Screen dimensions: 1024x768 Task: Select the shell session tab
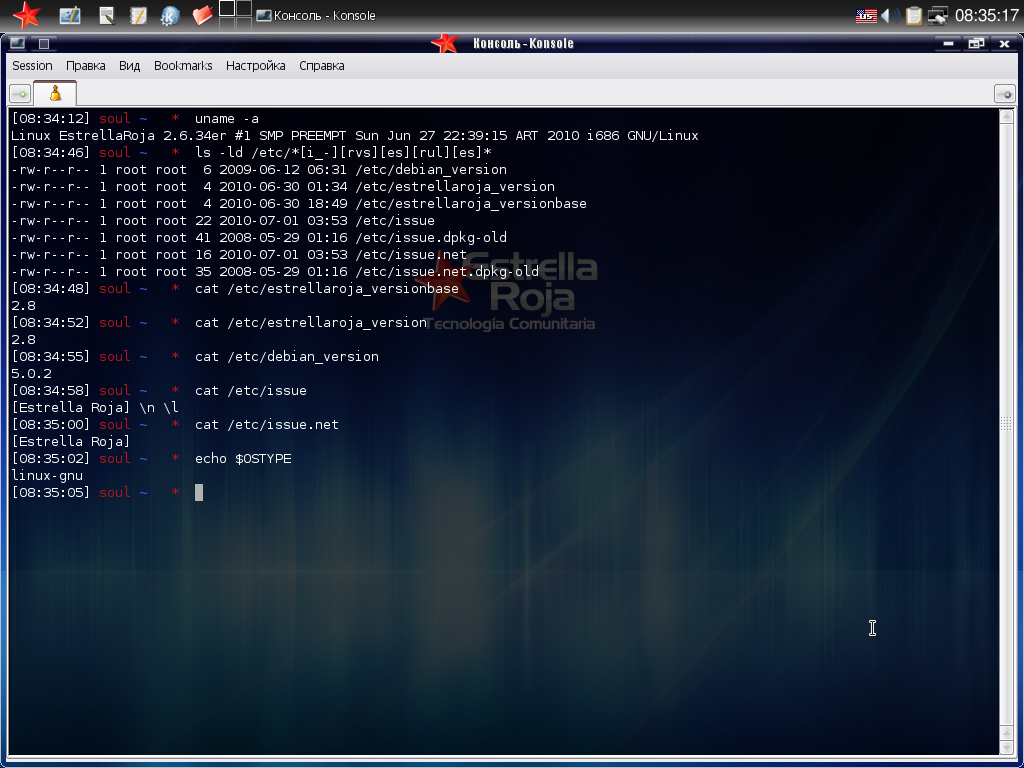pos(55,93)
